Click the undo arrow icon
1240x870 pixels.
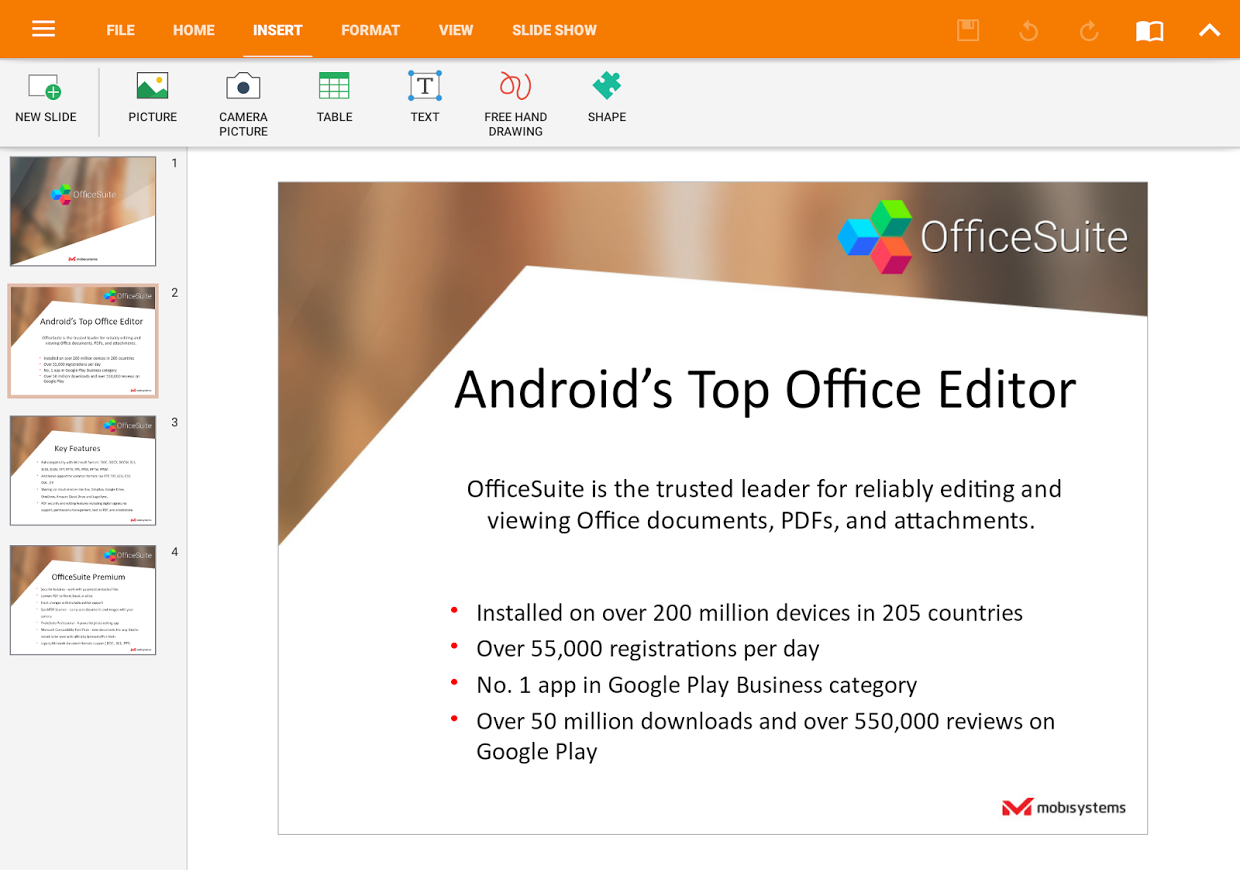click(1028, 30)
